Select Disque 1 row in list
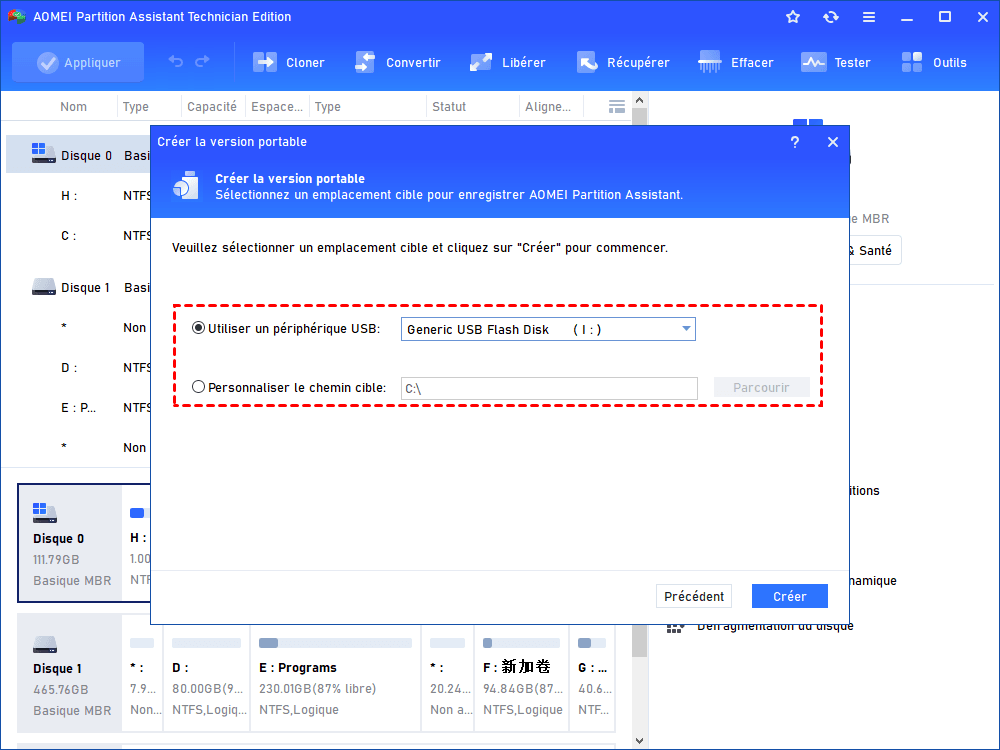The height and width of the screenshot is (750, 1000). point(78,288)
